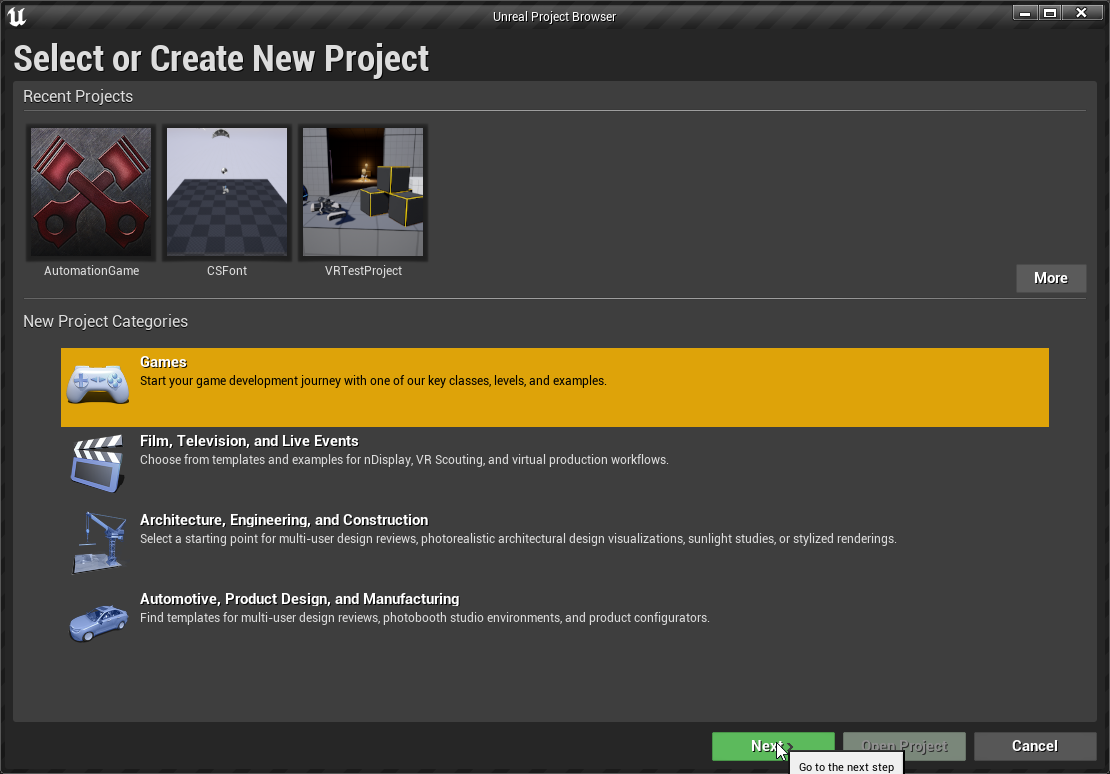This screenshot has height=774, width=1110.
Task: Click the disabled Open Project button
Action: [904, 746]
